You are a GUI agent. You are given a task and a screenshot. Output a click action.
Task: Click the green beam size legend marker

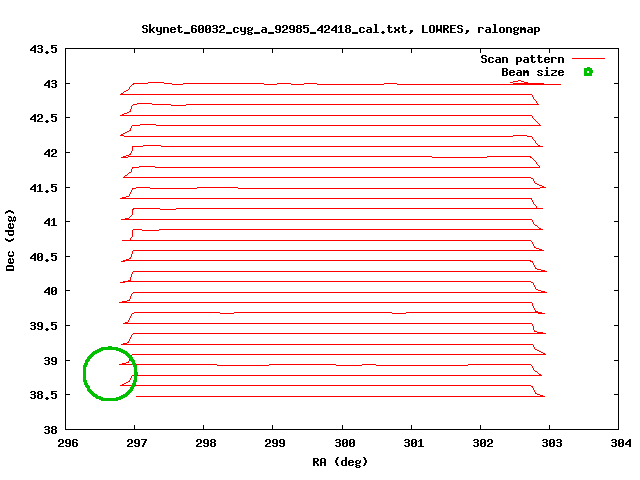click(x=588, y=72)
